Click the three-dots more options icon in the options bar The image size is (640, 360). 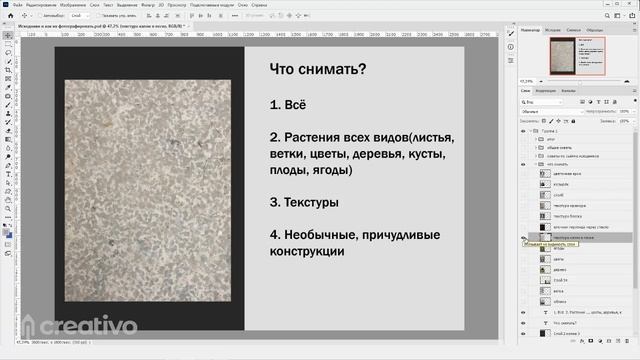tap(235, 16)
